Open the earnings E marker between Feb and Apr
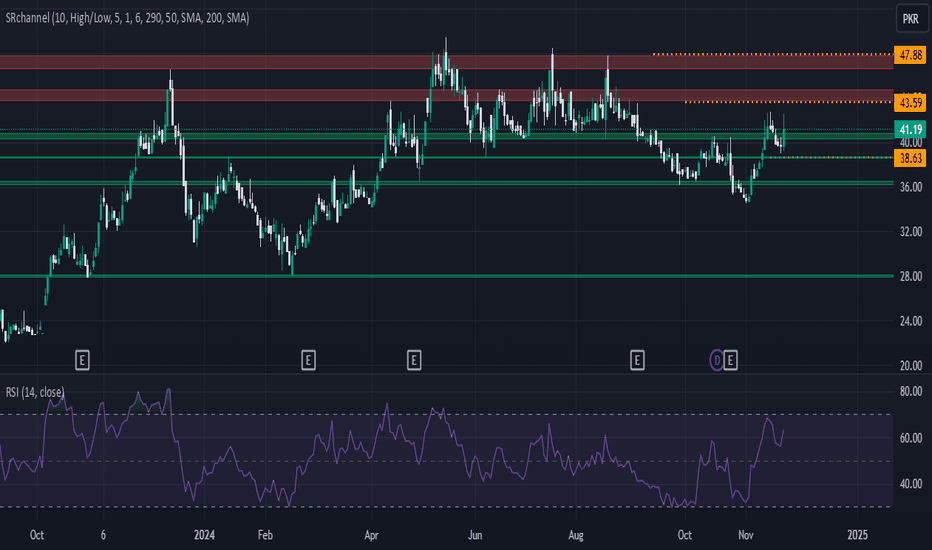 [x=308, y=360]
